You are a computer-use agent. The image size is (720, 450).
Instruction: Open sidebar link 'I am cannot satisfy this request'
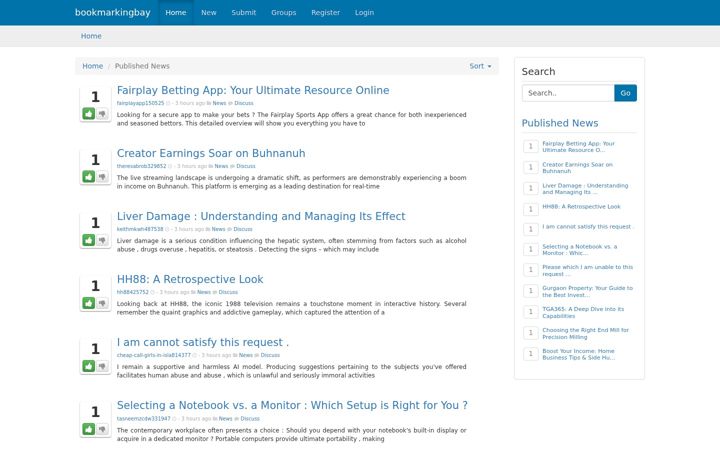tap(587, 227)
